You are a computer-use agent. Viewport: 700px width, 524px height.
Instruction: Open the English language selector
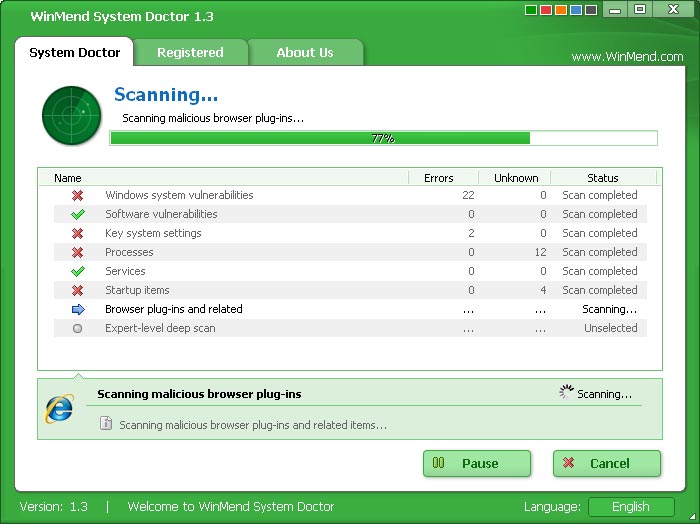(x=630, y=507)
